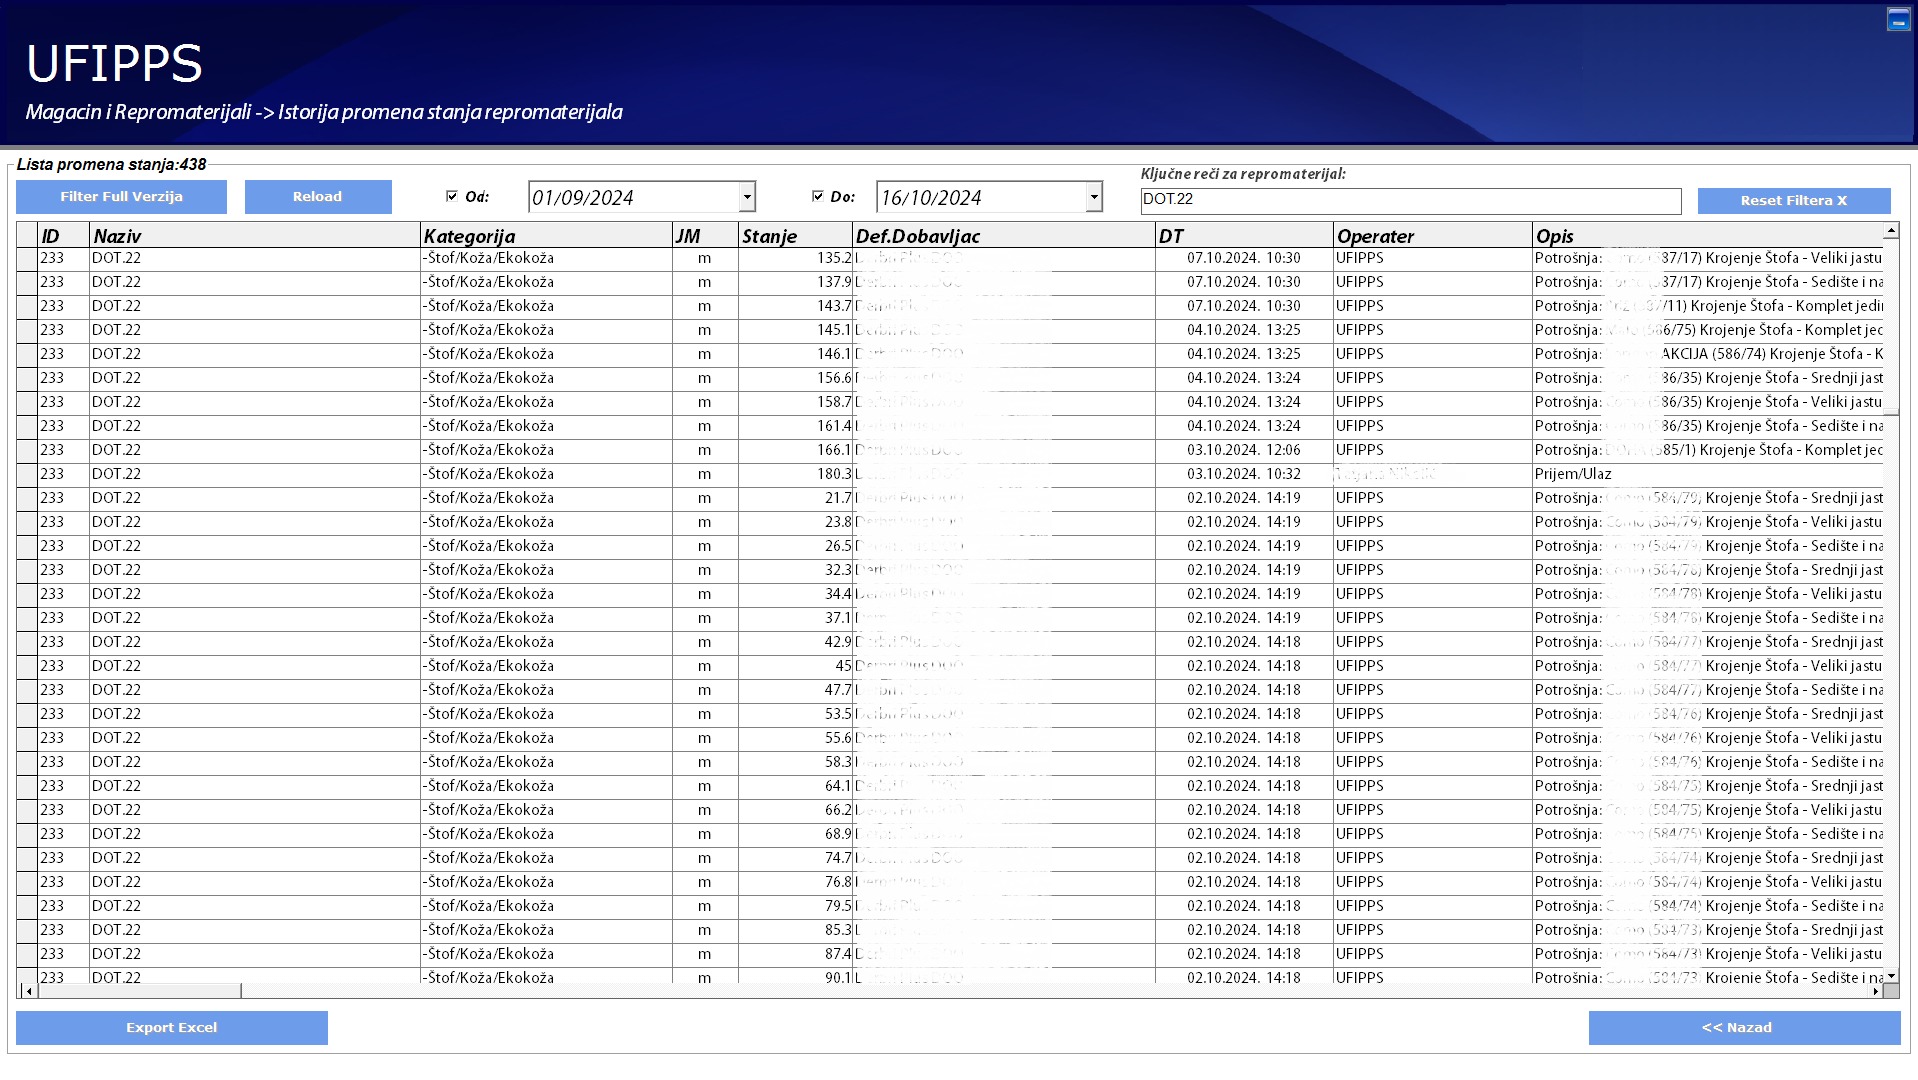The width and height of the screenshot is (1918, 1080).
Task: Focus the keyword field containing DOT.22
Action: tap(1411, 200)
